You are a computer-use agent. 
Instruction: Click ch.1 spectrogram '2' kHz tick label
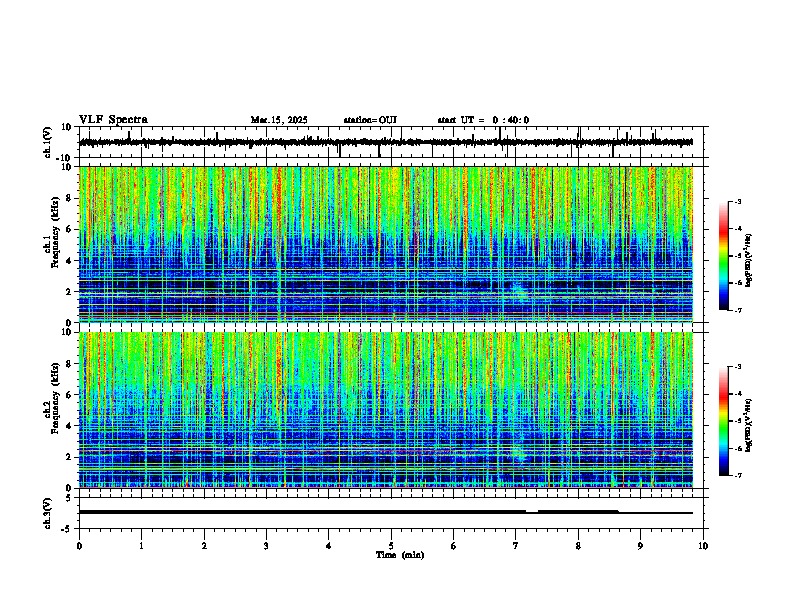pyautogui.click(x=70, y=292)
